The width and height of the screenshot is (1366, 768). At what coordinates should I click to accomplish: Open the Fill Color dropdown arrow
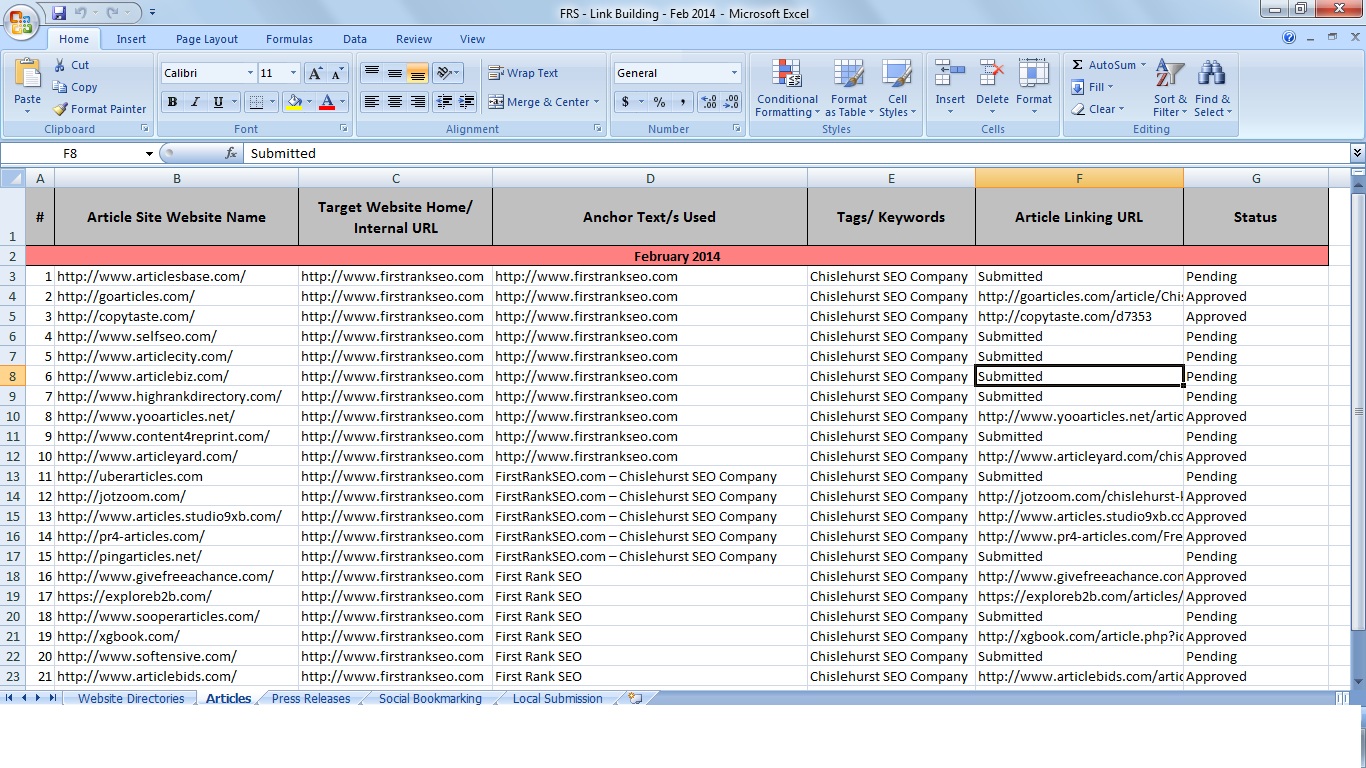point(310,103)
